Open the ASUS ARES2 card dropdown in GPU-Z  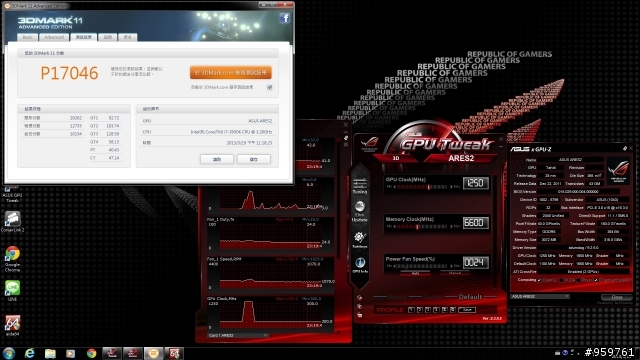click(x=540, y=297)
